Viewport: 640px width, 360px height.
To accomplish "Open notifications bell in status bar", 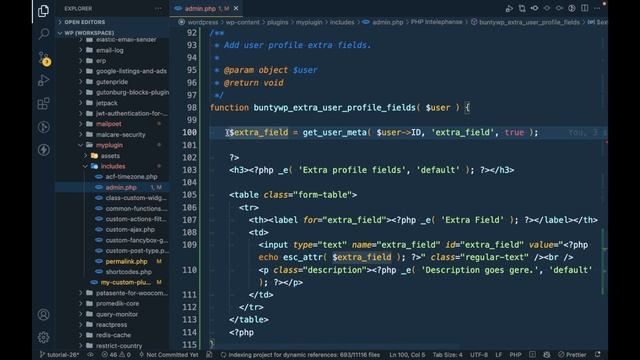I will click(x=598, y=355).
